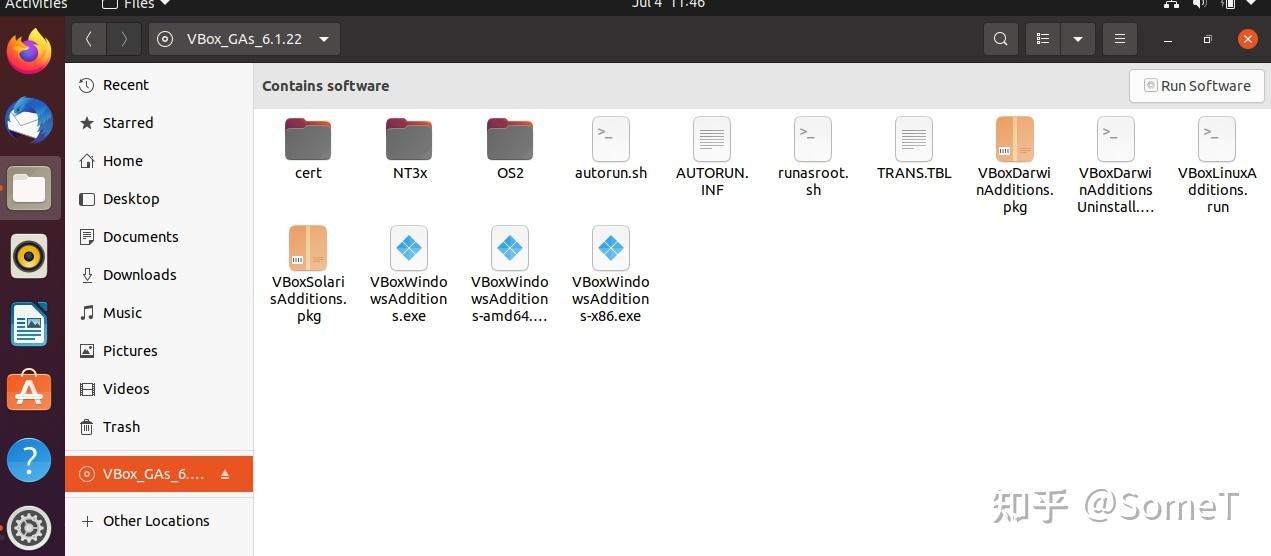This screenshot has height=556, width=1271.
Task: Click Run Software button
Action: coord(1197,86)
